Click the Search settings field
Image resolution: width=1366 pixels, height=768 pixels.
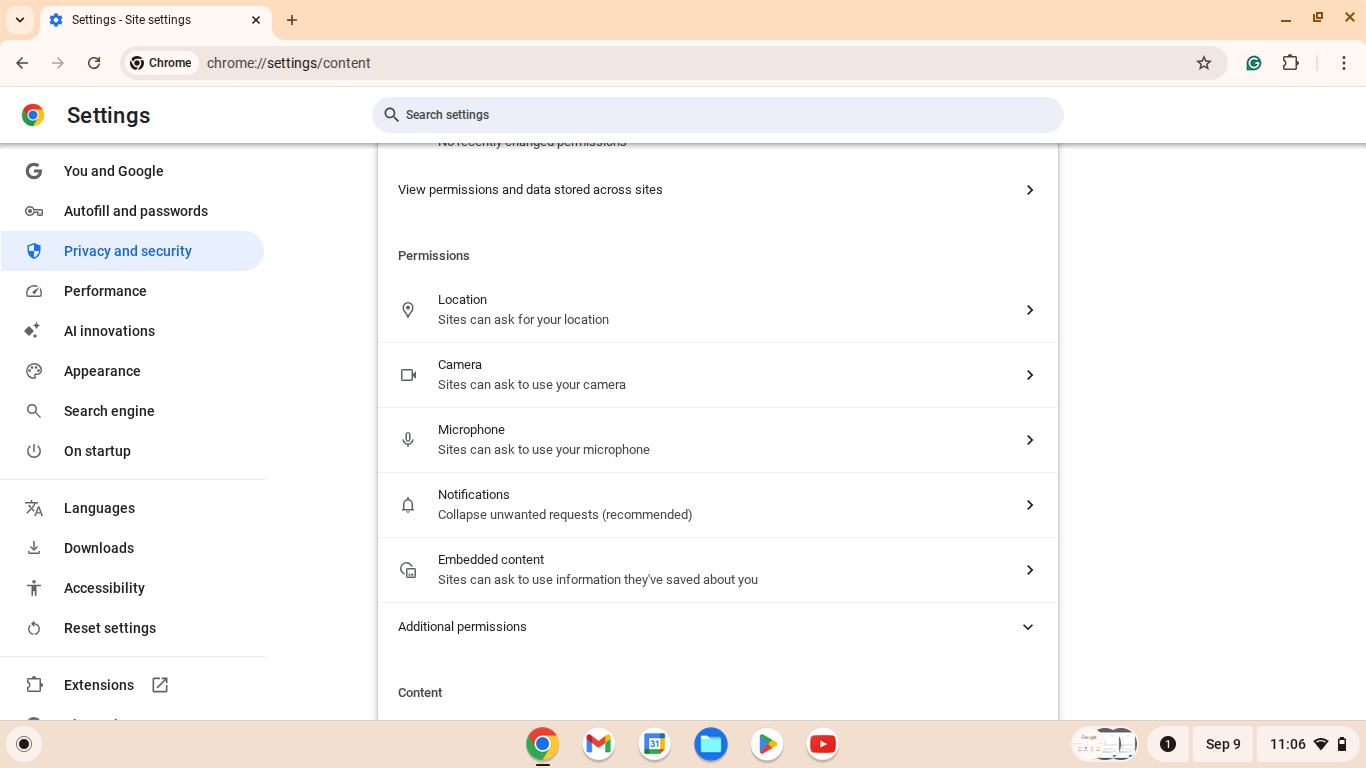[x=717, y=114]
